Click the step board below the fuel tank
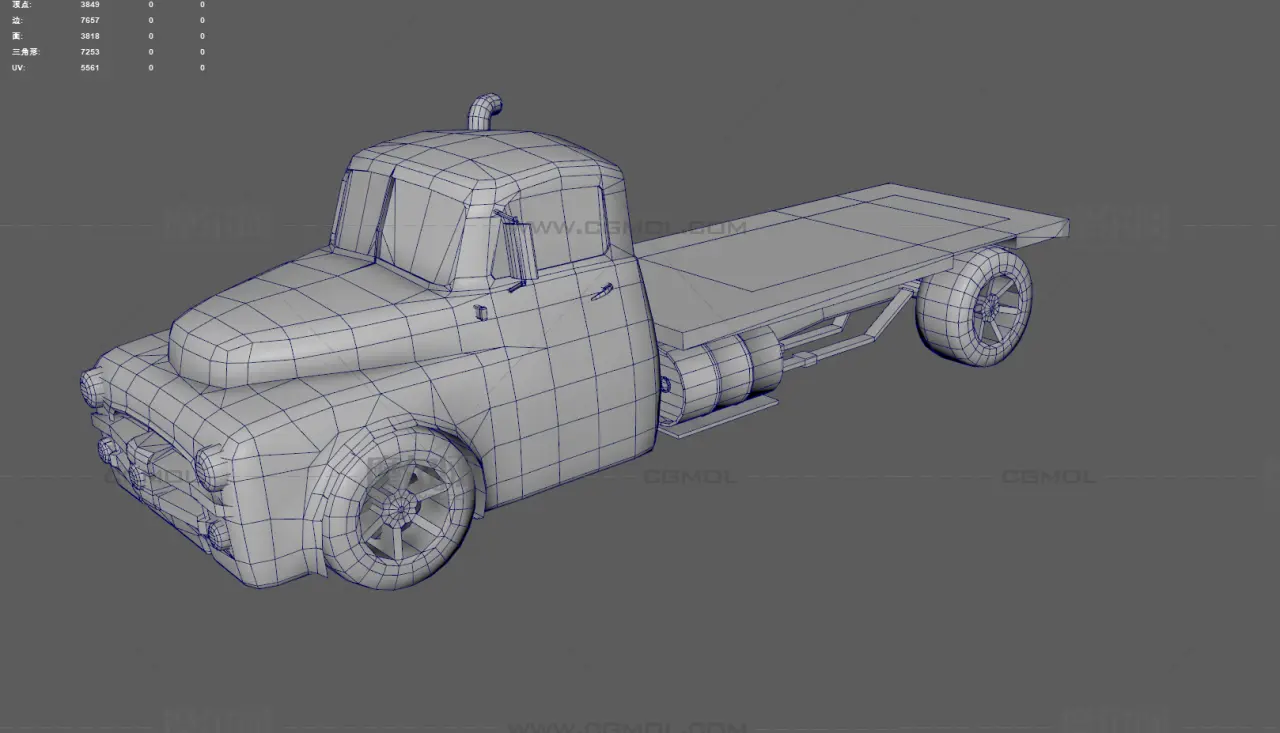Image resolution: width=1280 pixels, height=733 pixels. tap(722, 416)
